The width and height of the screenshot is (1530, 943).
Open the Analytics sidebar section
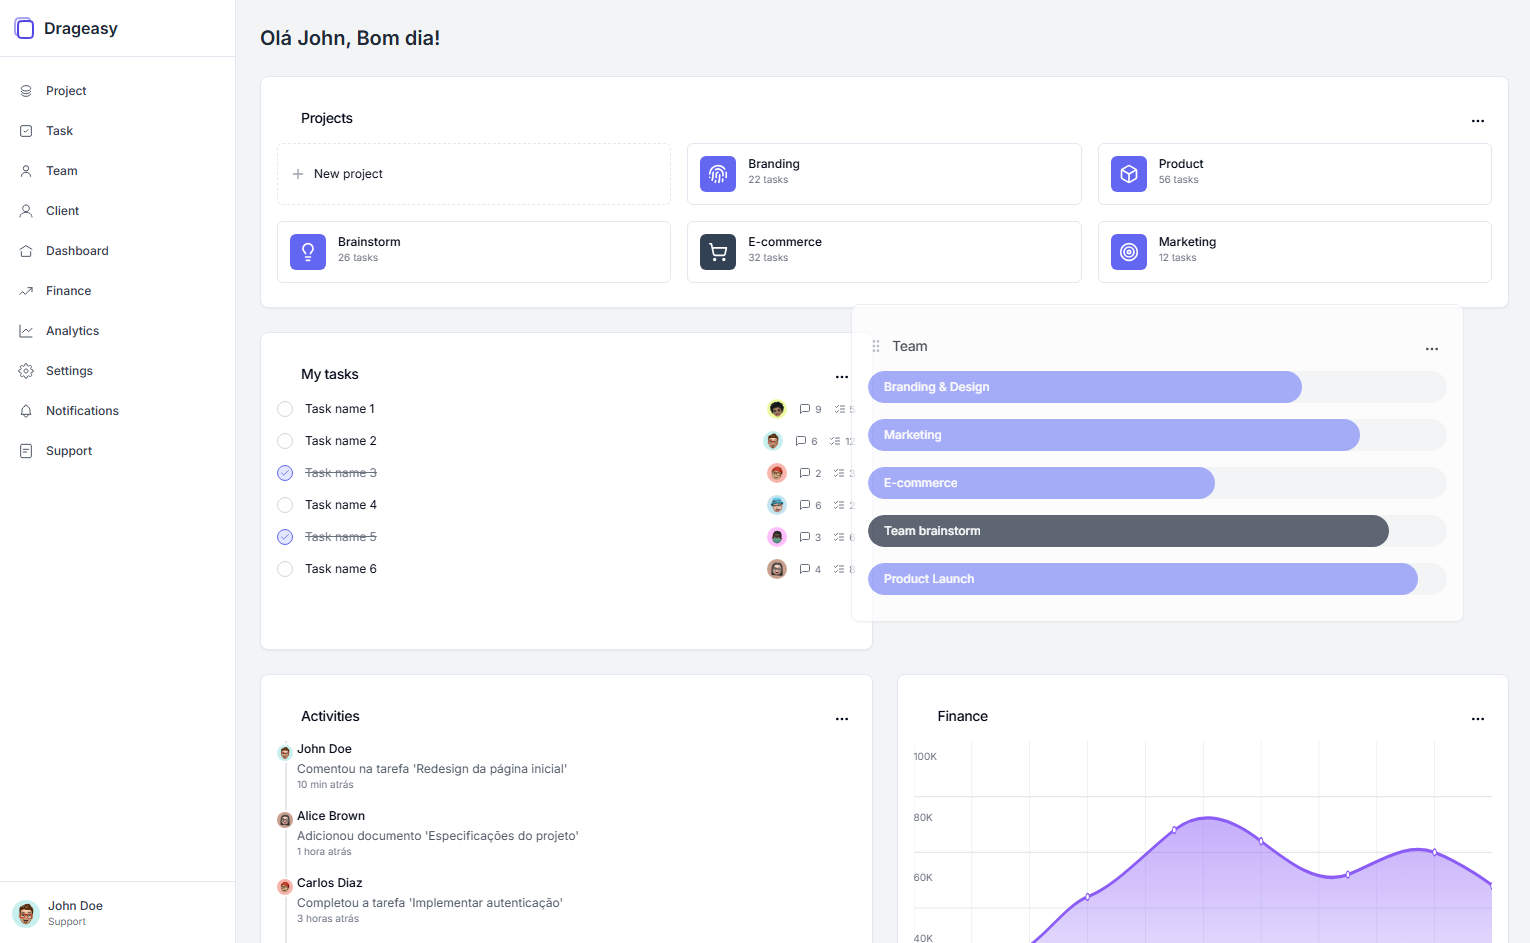pyautogui.click(x=72, y=330)
